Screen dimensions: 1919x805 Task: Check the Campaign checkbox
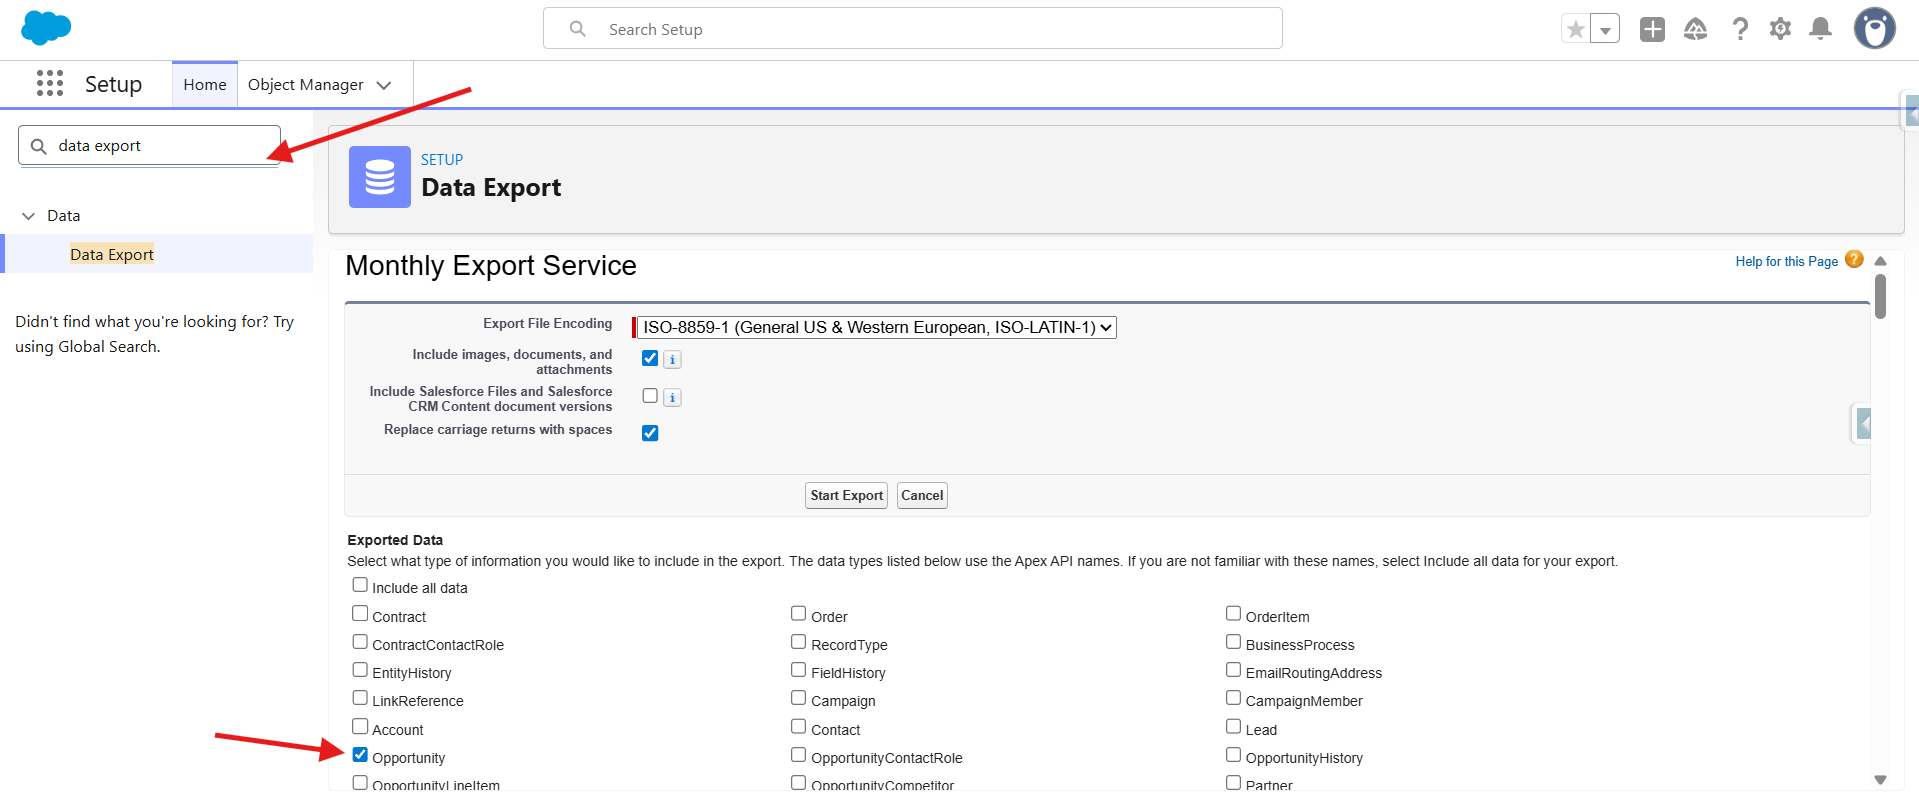pos(799,698)
